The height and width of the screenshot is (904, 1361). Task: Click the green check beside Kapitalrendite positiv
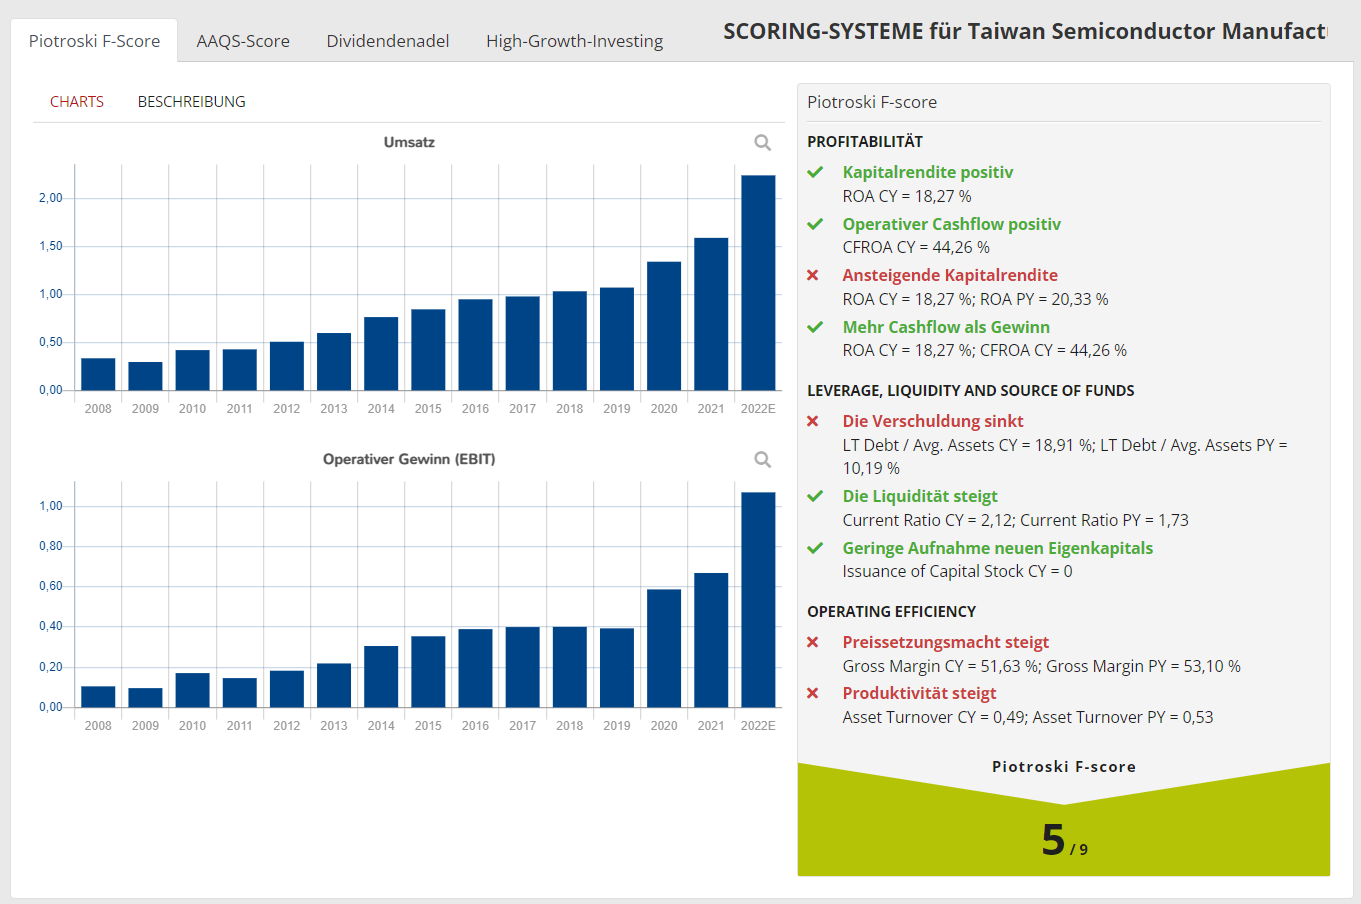point(815,172)
